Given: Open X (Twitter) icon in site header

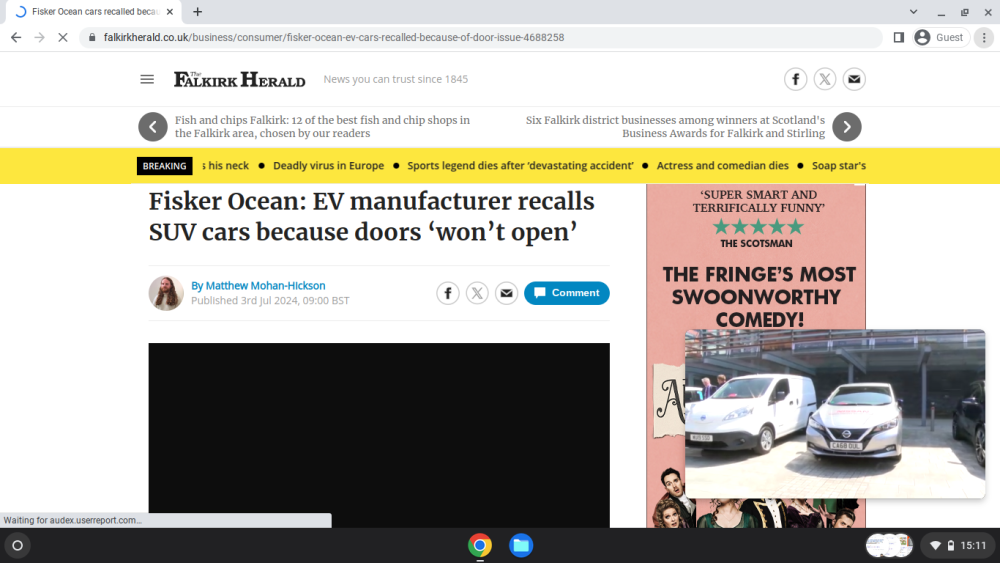Looking at the screenshot, I should 825,79.
